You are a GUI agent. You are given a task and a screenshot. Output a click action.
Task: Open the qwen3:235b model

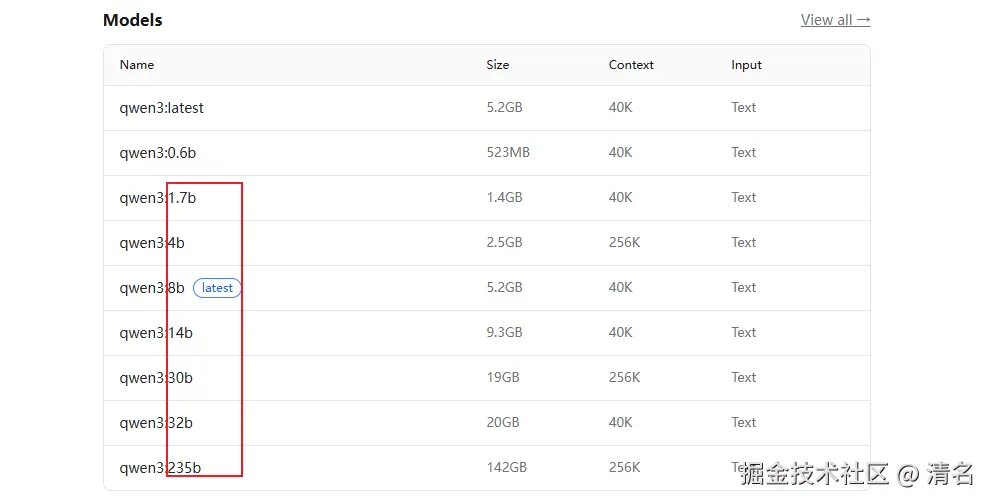(160, 468)
